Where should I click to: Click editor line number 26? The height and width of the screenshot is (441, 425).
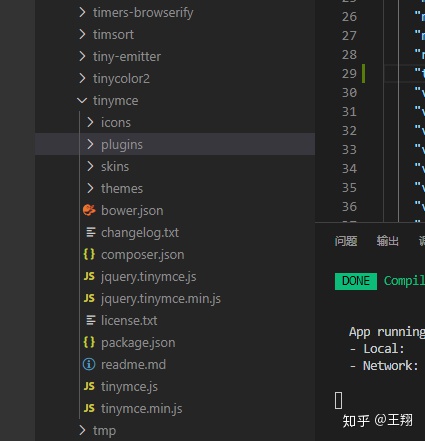tap(349, 17)
